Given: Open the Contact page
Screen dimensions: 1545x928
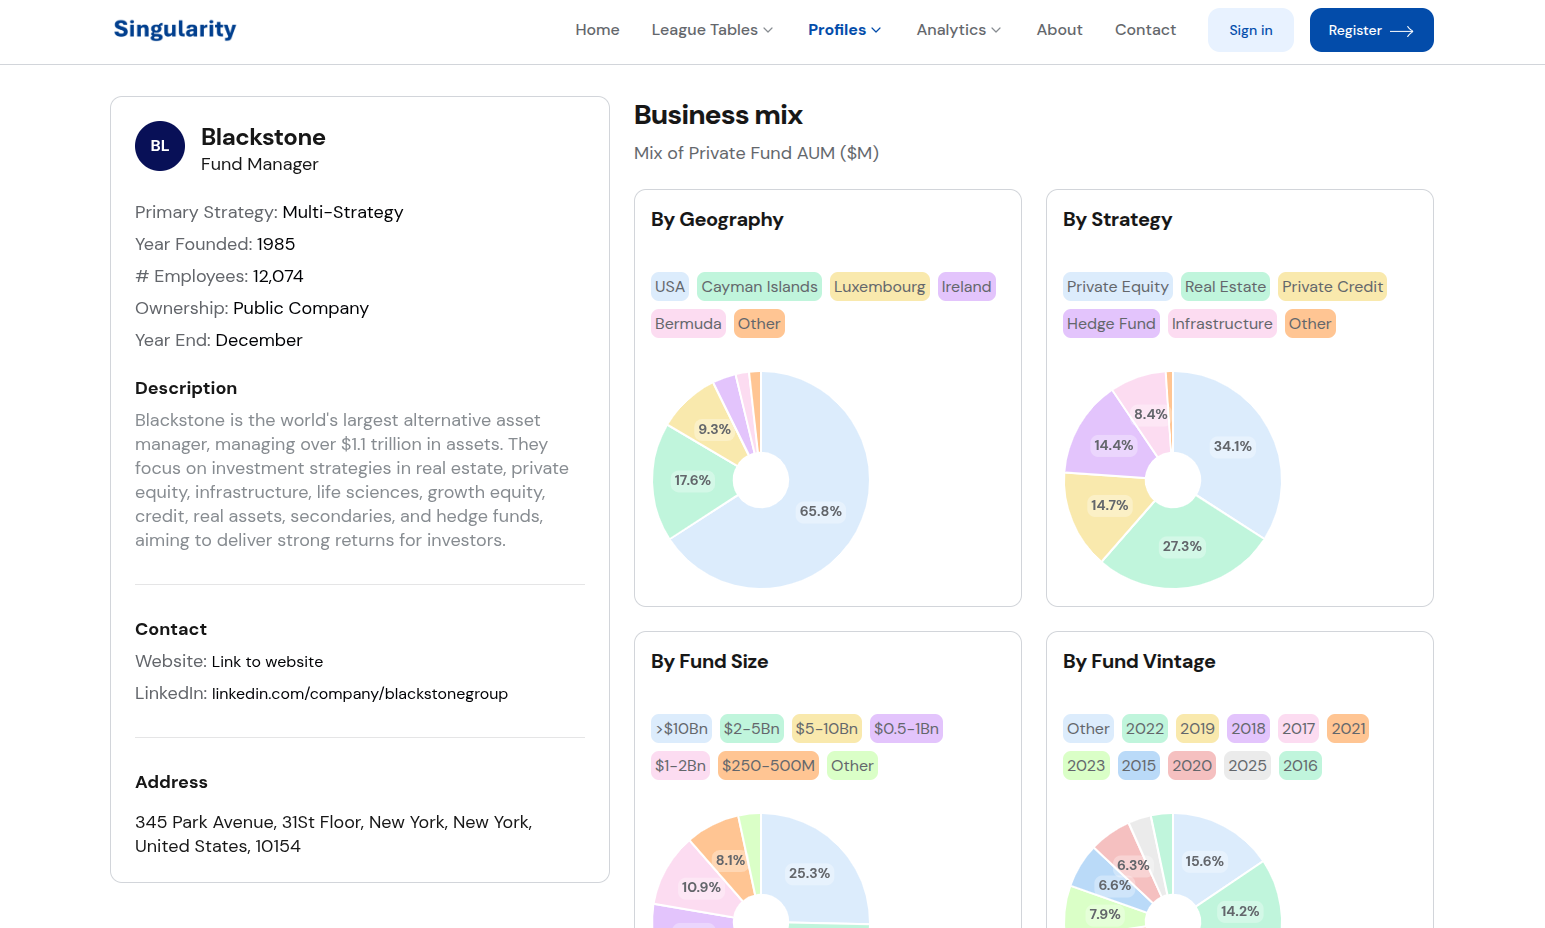Looking at the screenshot, I should pos(1145,30).
